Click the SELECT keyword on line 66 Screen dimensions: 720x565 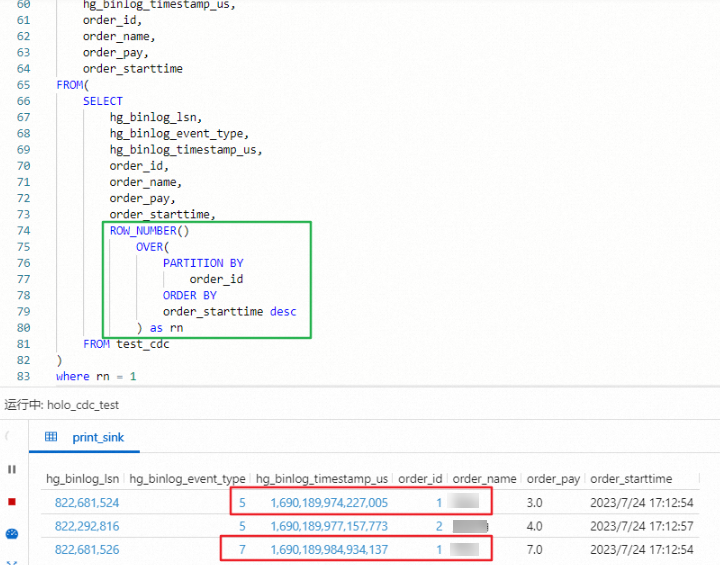point(103,101)
